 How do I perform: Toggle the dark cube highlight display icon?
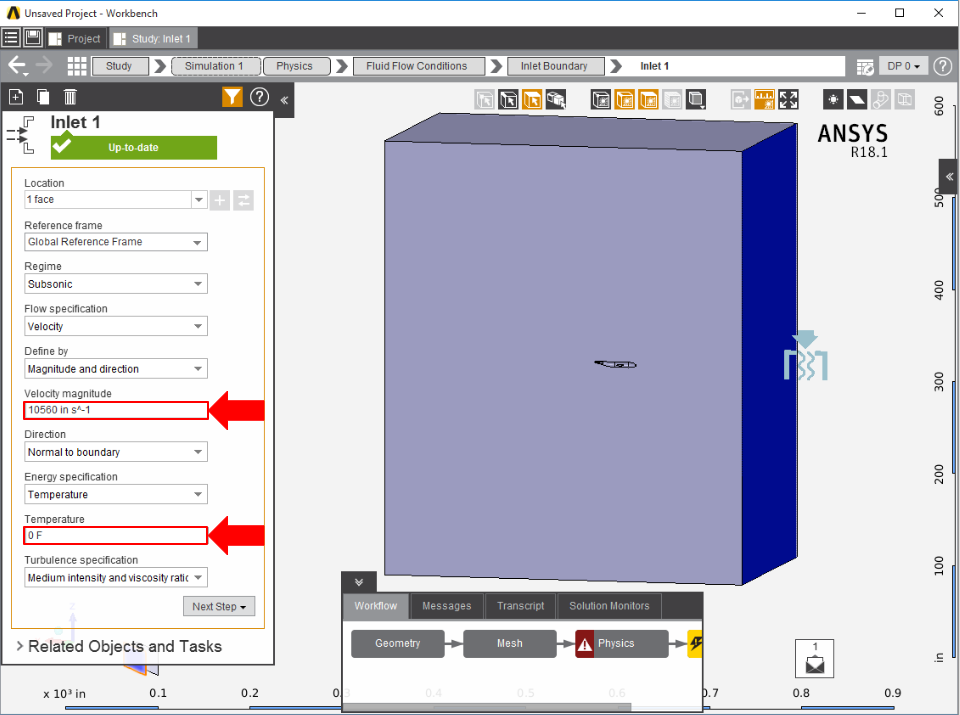[x=601, y=99]
